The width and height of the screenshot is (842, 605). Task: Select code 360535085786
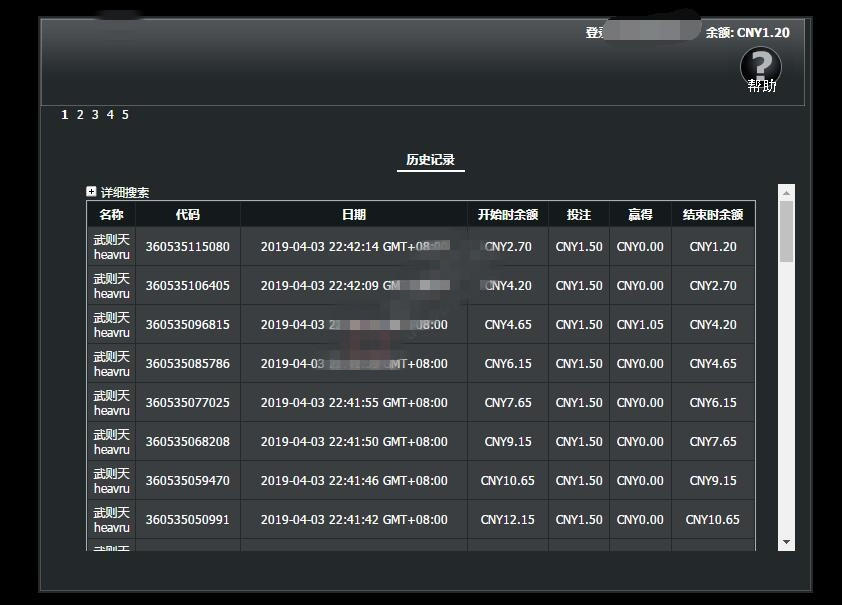coord(187,364)
